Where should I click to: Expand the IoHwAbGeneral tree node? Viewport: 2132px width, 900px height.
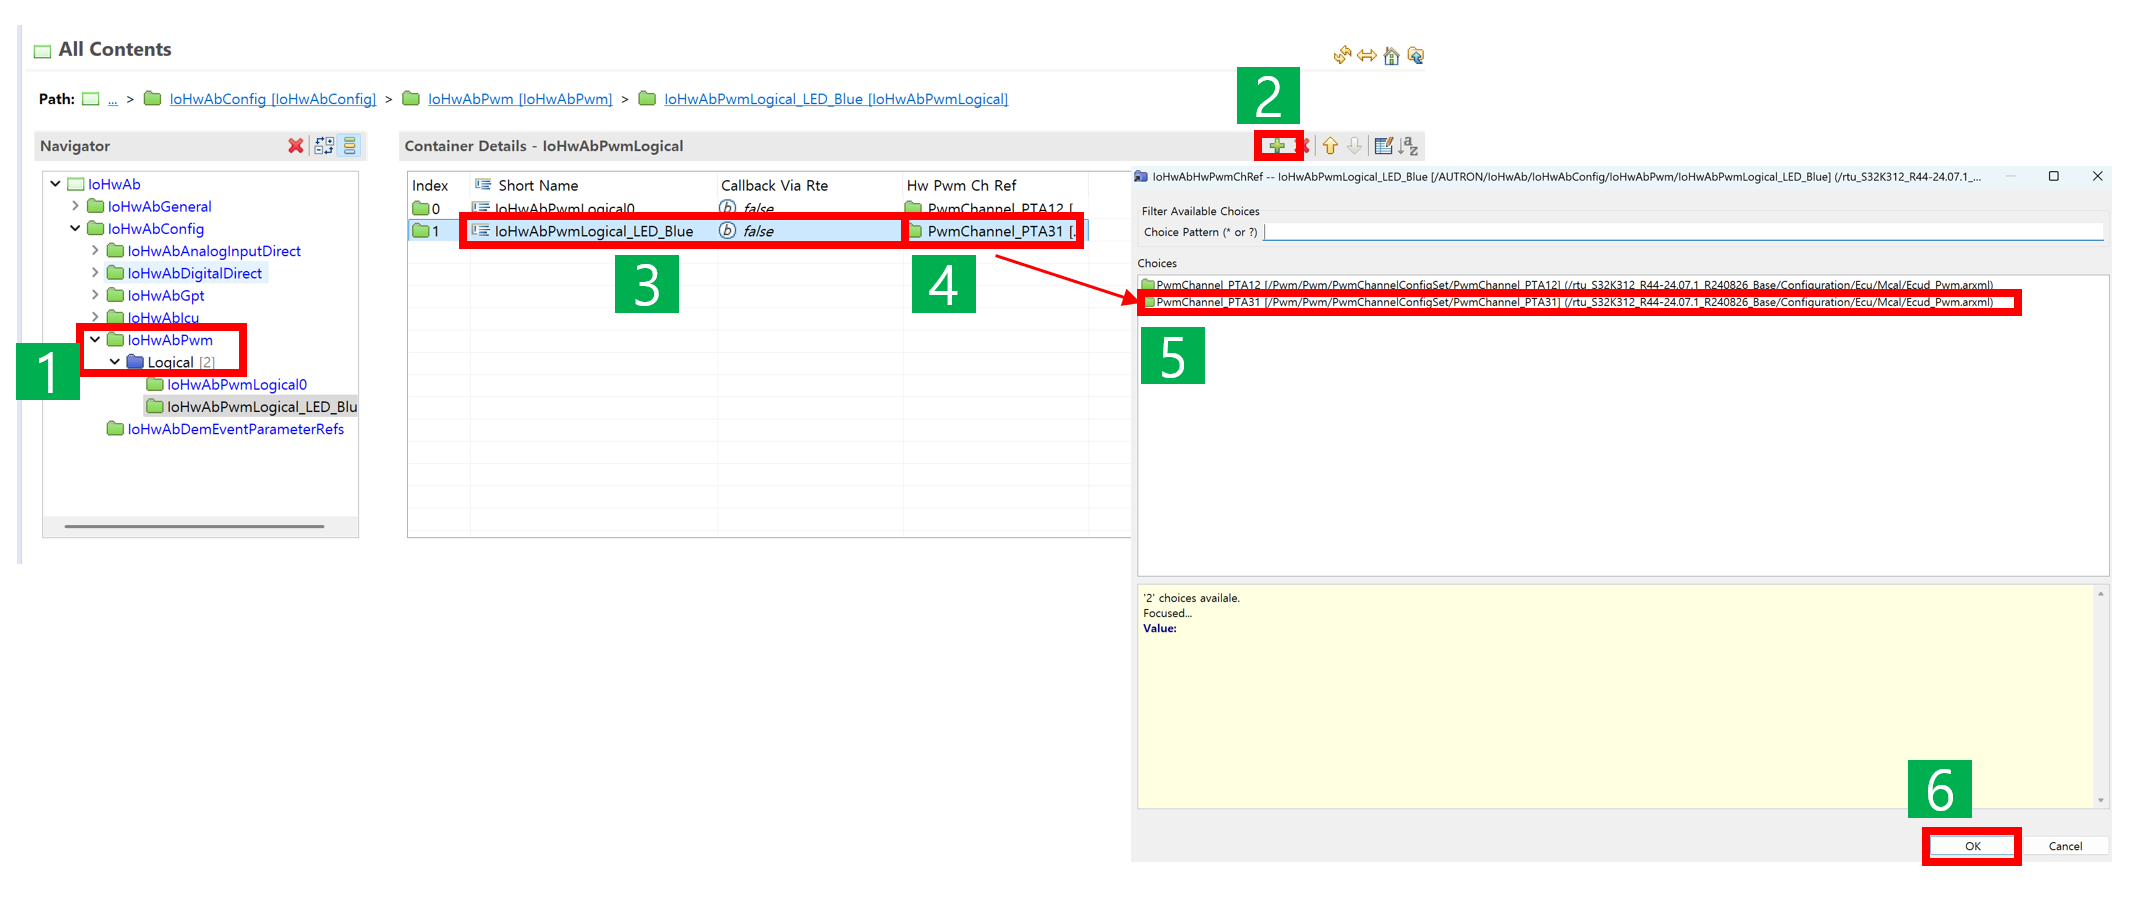pyautogui.click(x=75, y=206)
